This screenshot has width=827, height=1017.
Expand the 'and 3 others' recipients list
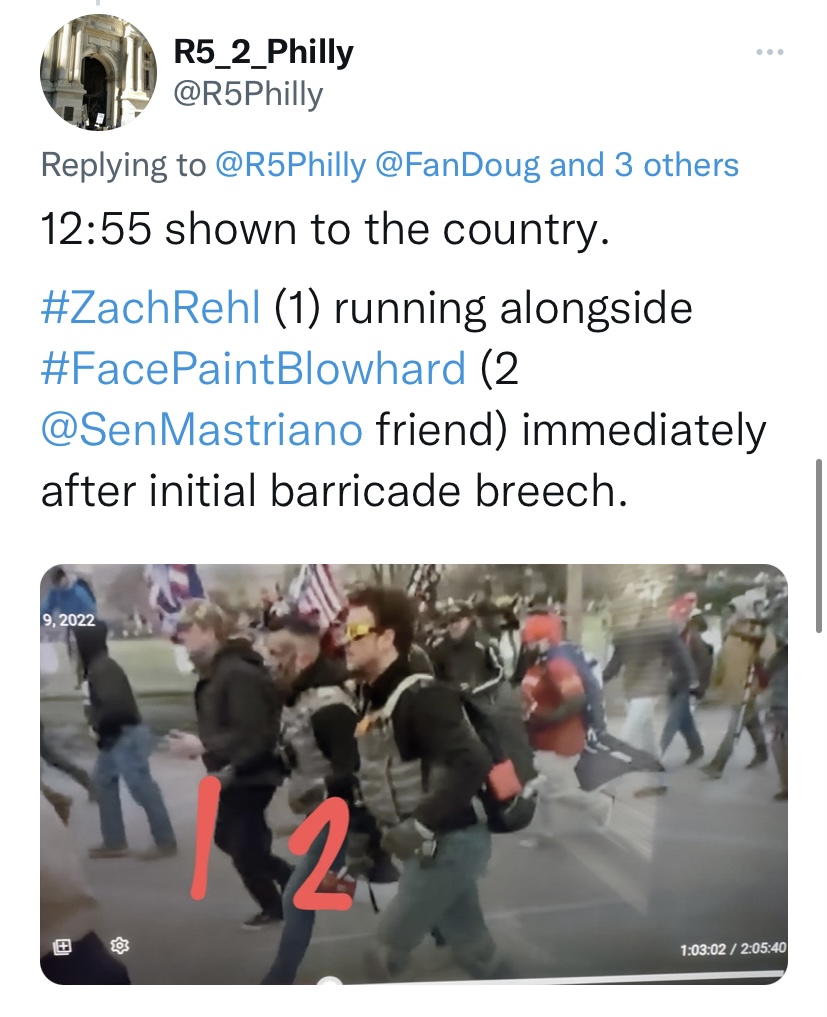click(644, 165)
